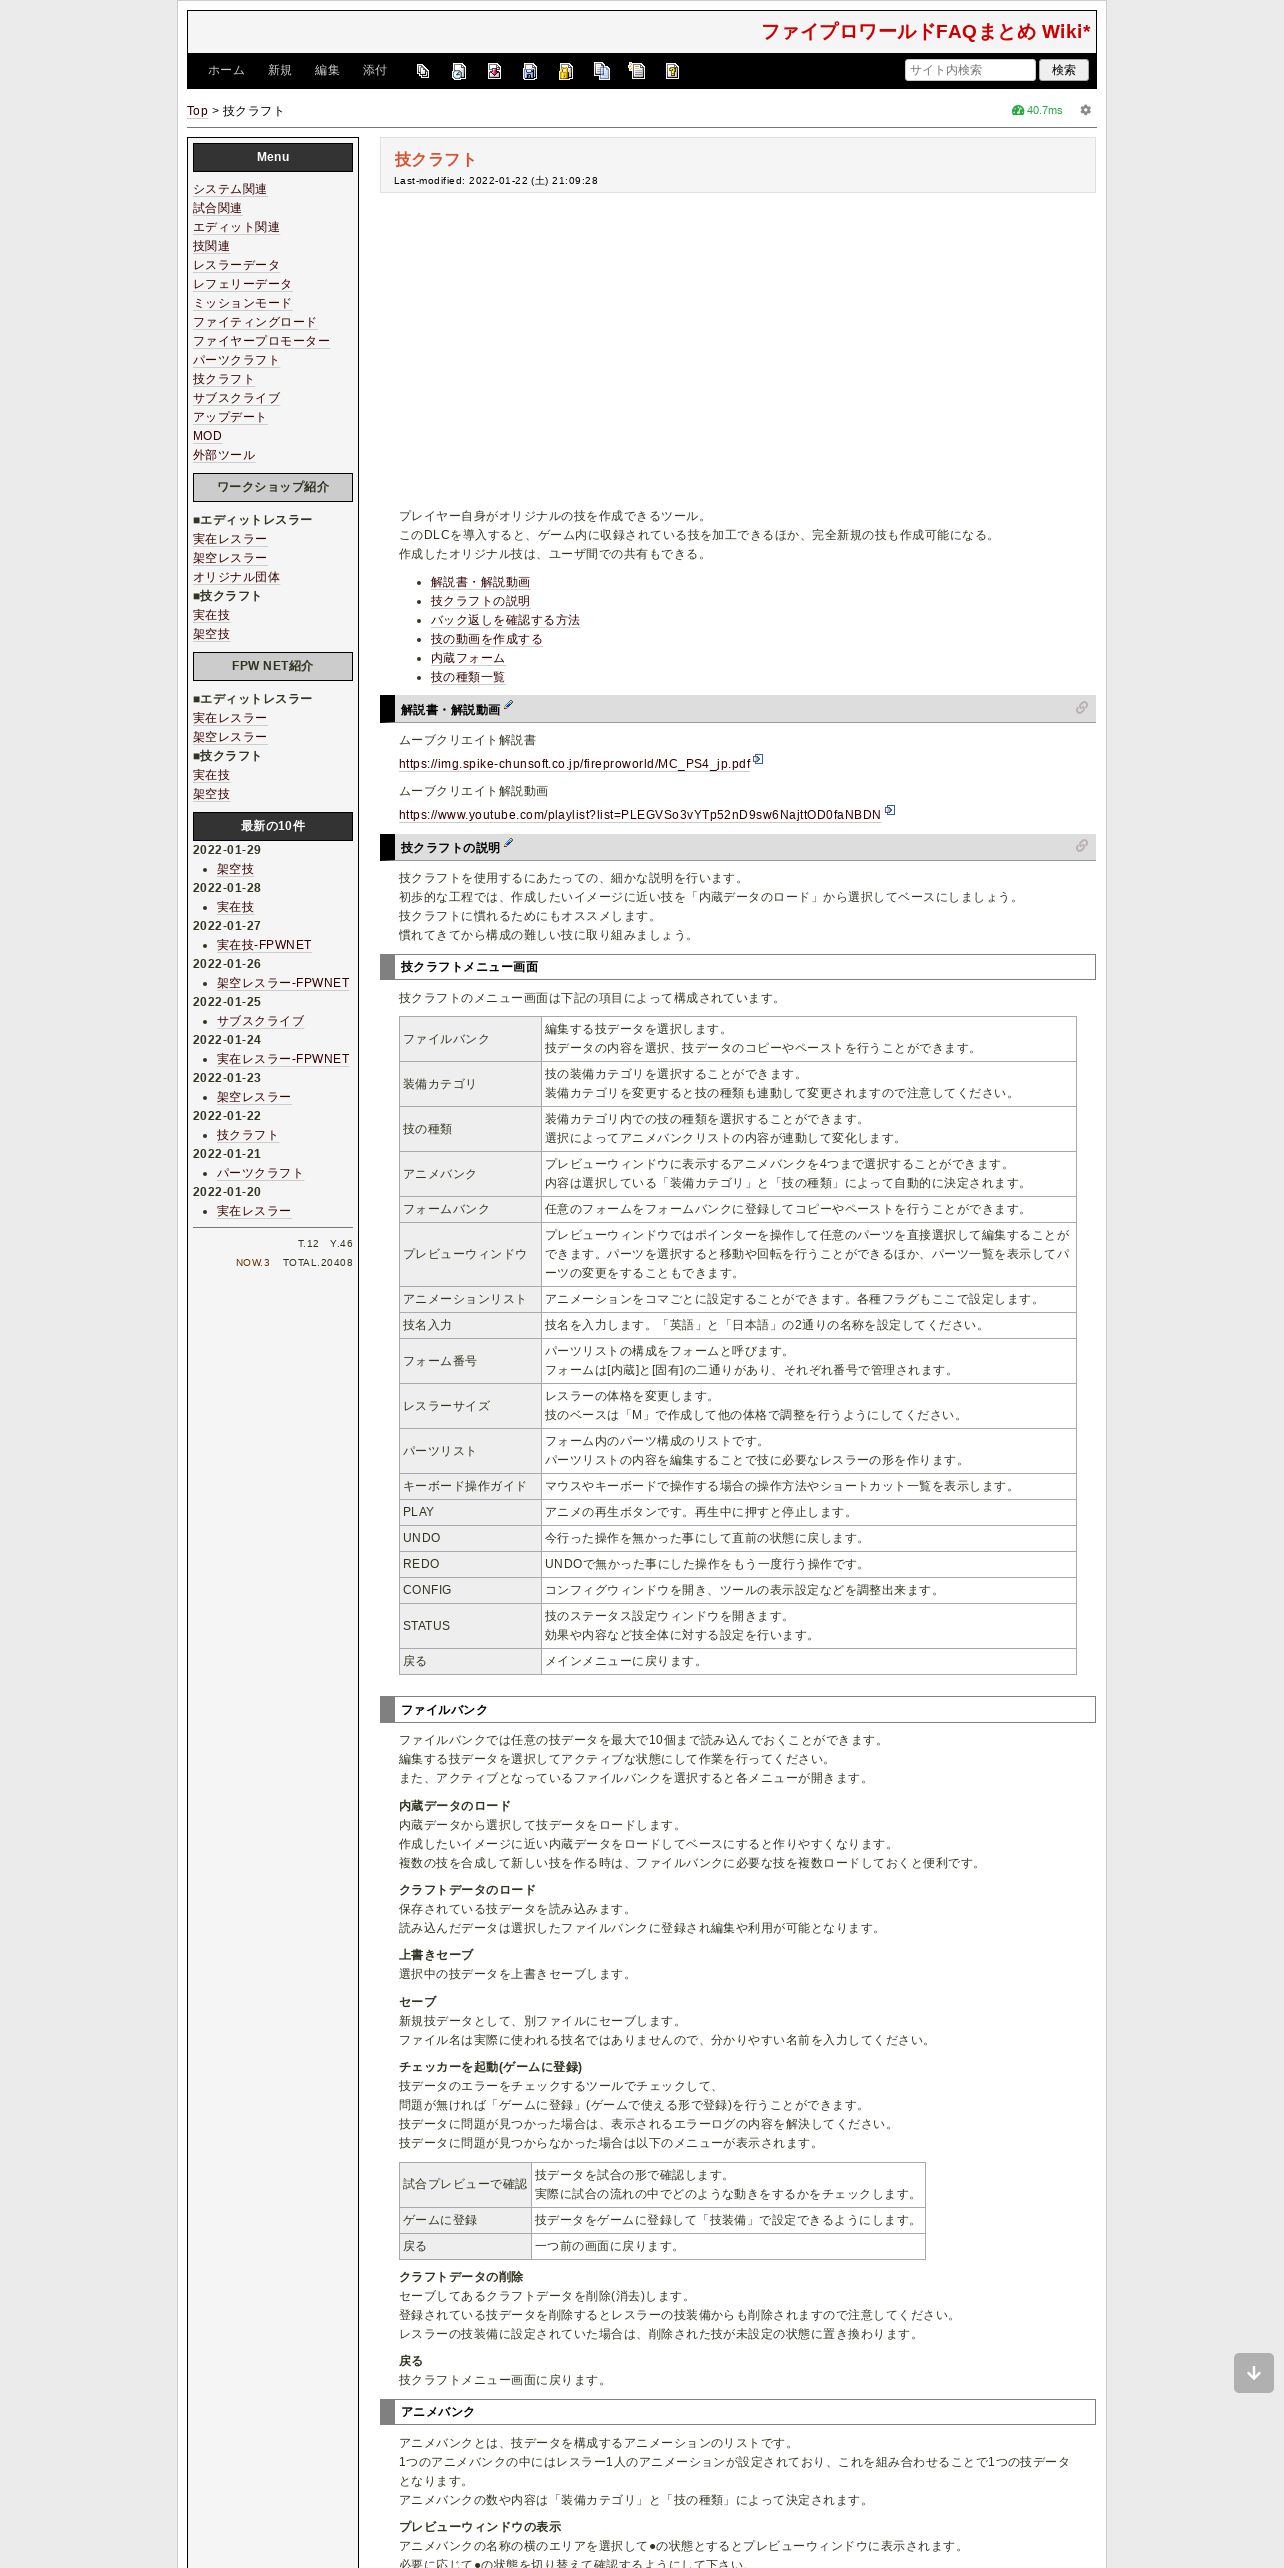The height and width of the screenshot is (2568, 1284).
Task: Open 技クラフト under 2022-01-22
Action: click(247, 1135)
